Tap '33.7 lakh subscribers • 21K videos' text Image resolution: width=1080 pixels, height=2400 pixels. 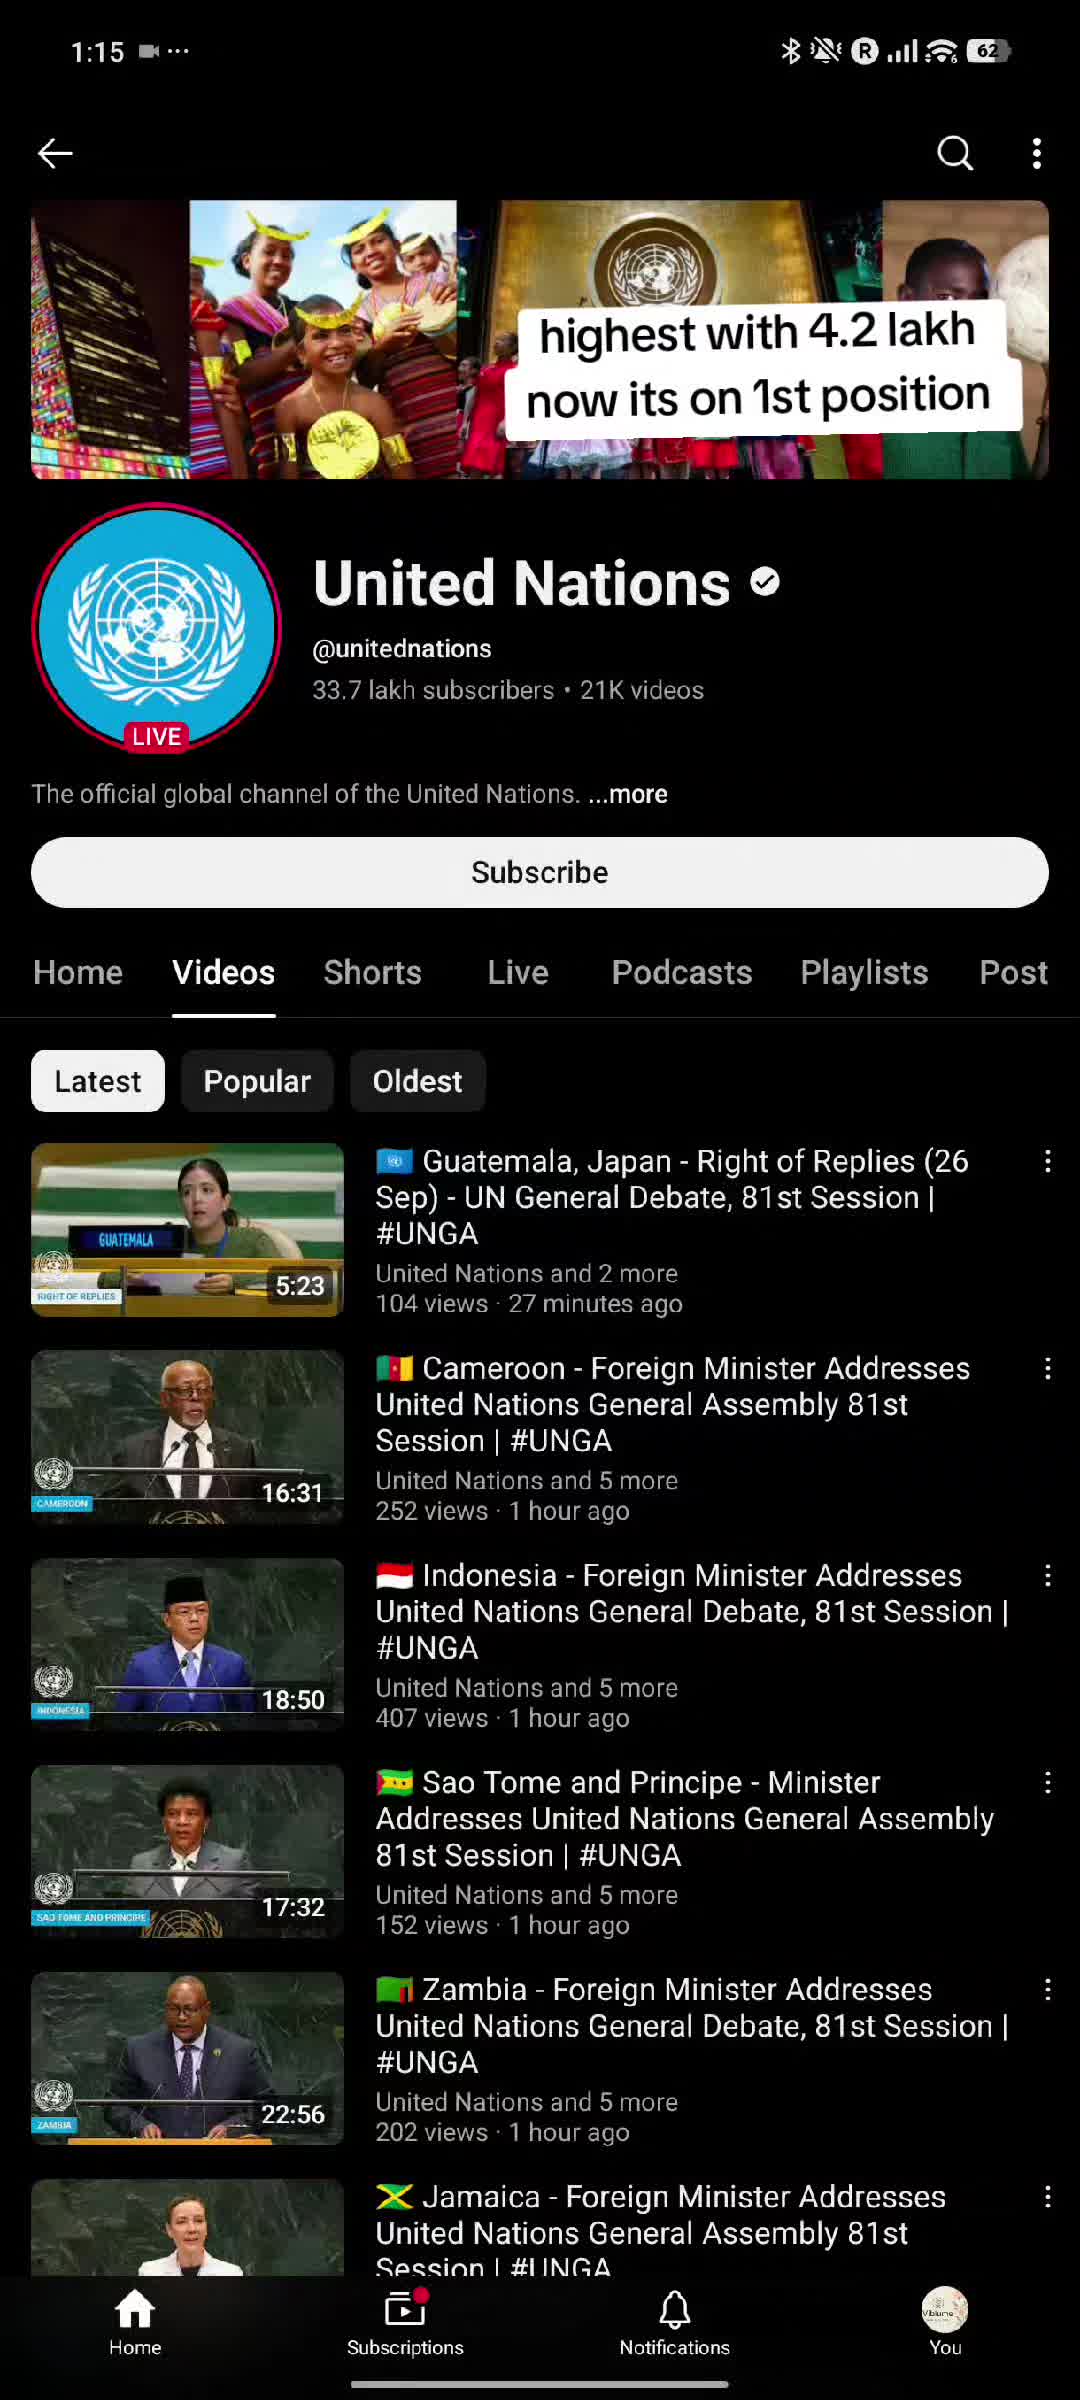(x=508, y=691)
